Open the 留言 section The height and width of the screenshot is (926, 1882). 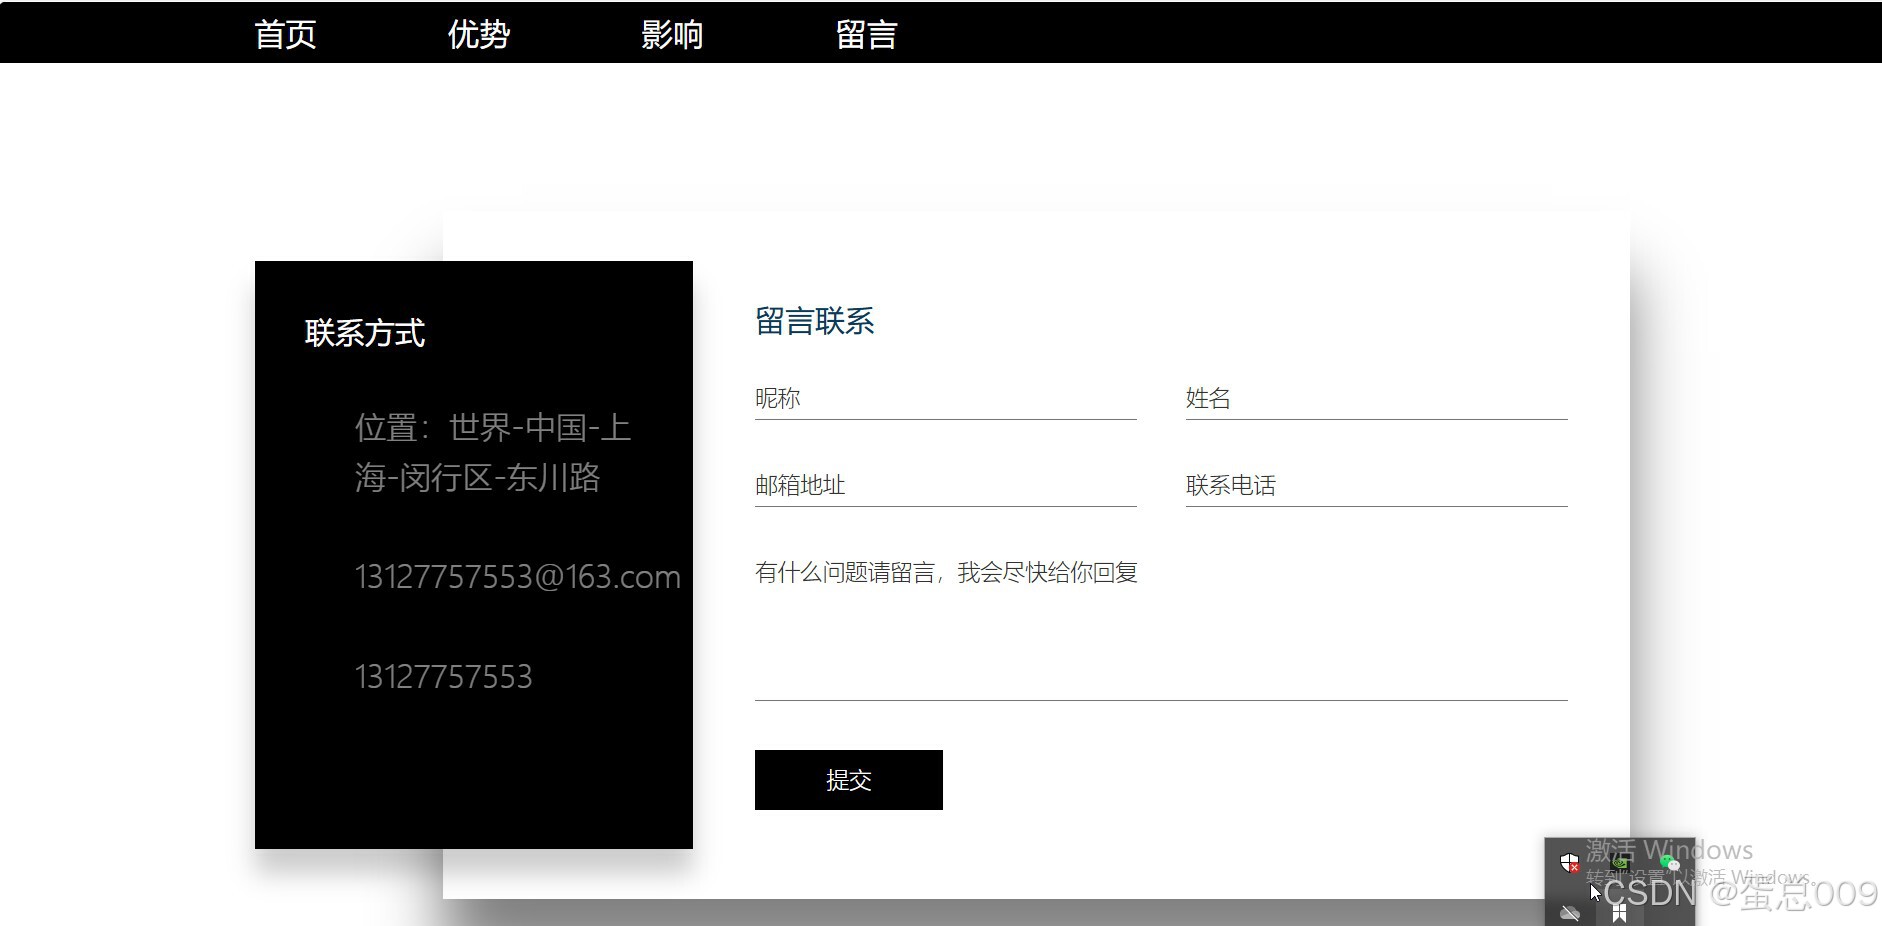click(866, 33)
